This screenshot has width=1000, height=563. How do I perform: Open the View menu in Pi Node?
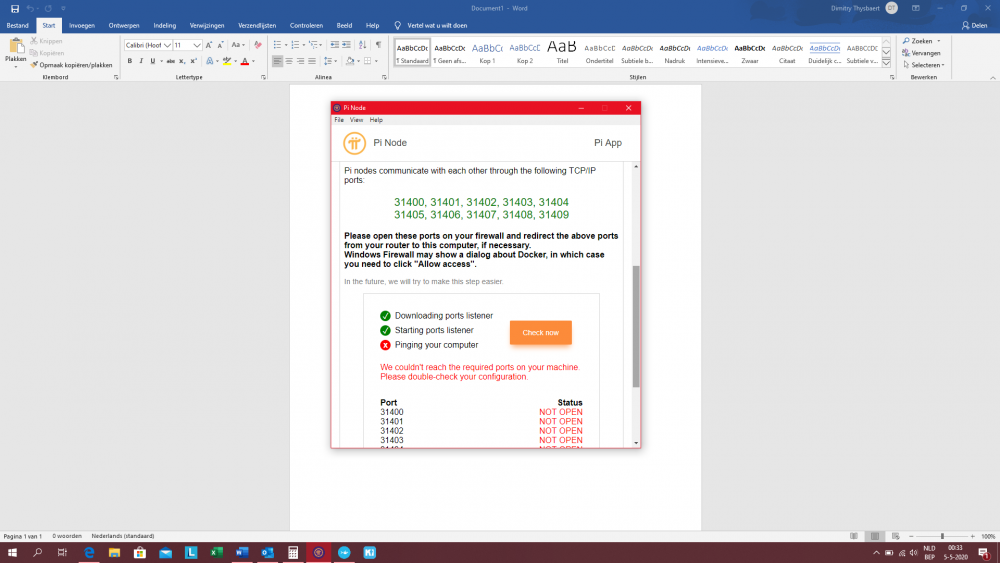[356, 120]
